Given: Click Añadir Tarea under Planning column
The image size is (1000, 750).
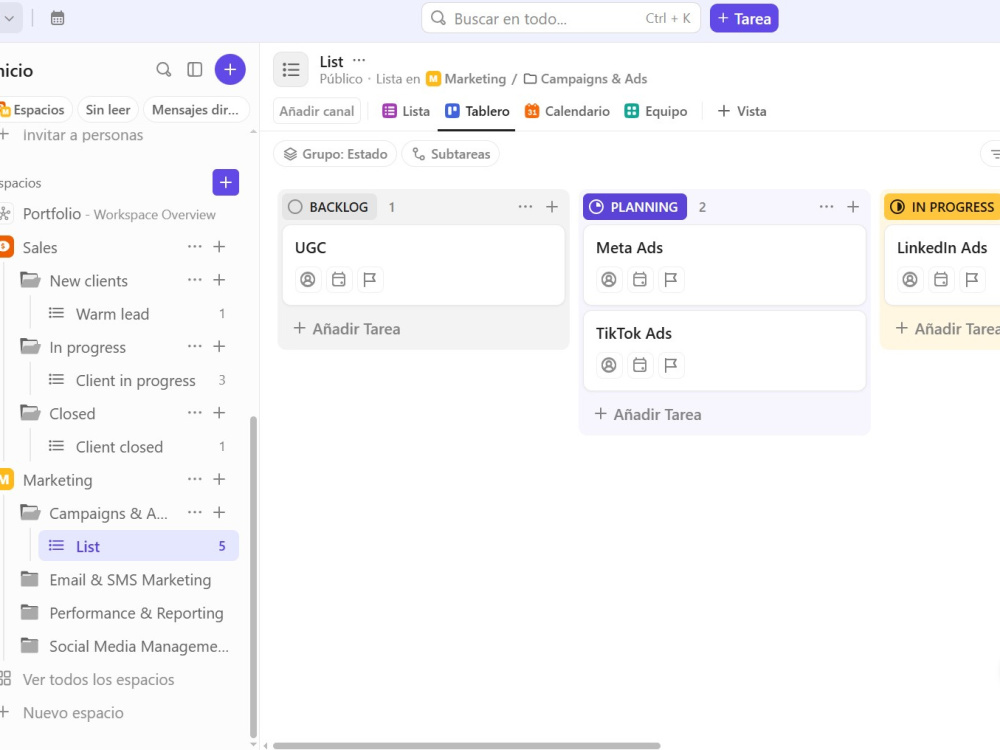Looking at the screenshot, I should pyautogui.click(x=648, y=414).
